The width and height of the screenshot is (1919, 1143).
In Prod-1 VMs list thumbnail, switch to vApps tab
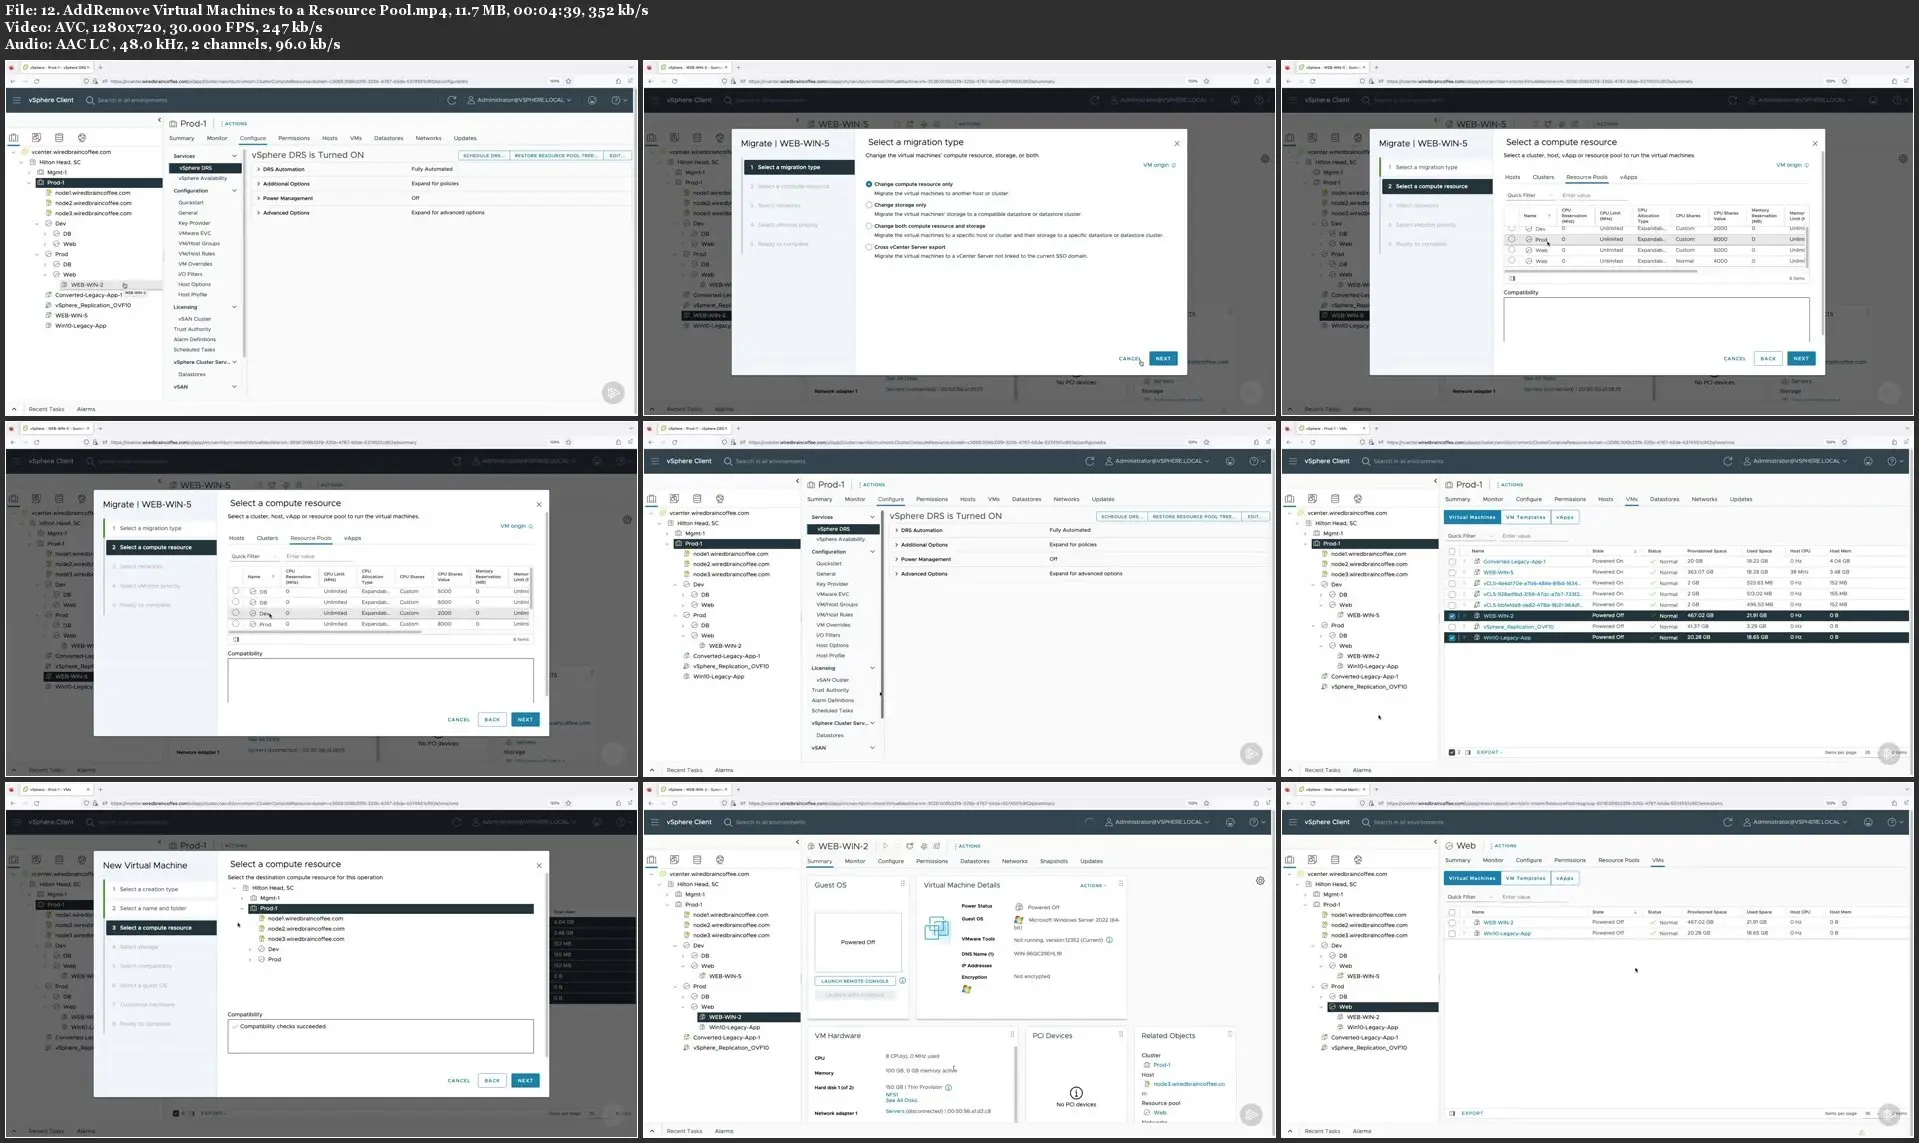tap(1565, 517)
